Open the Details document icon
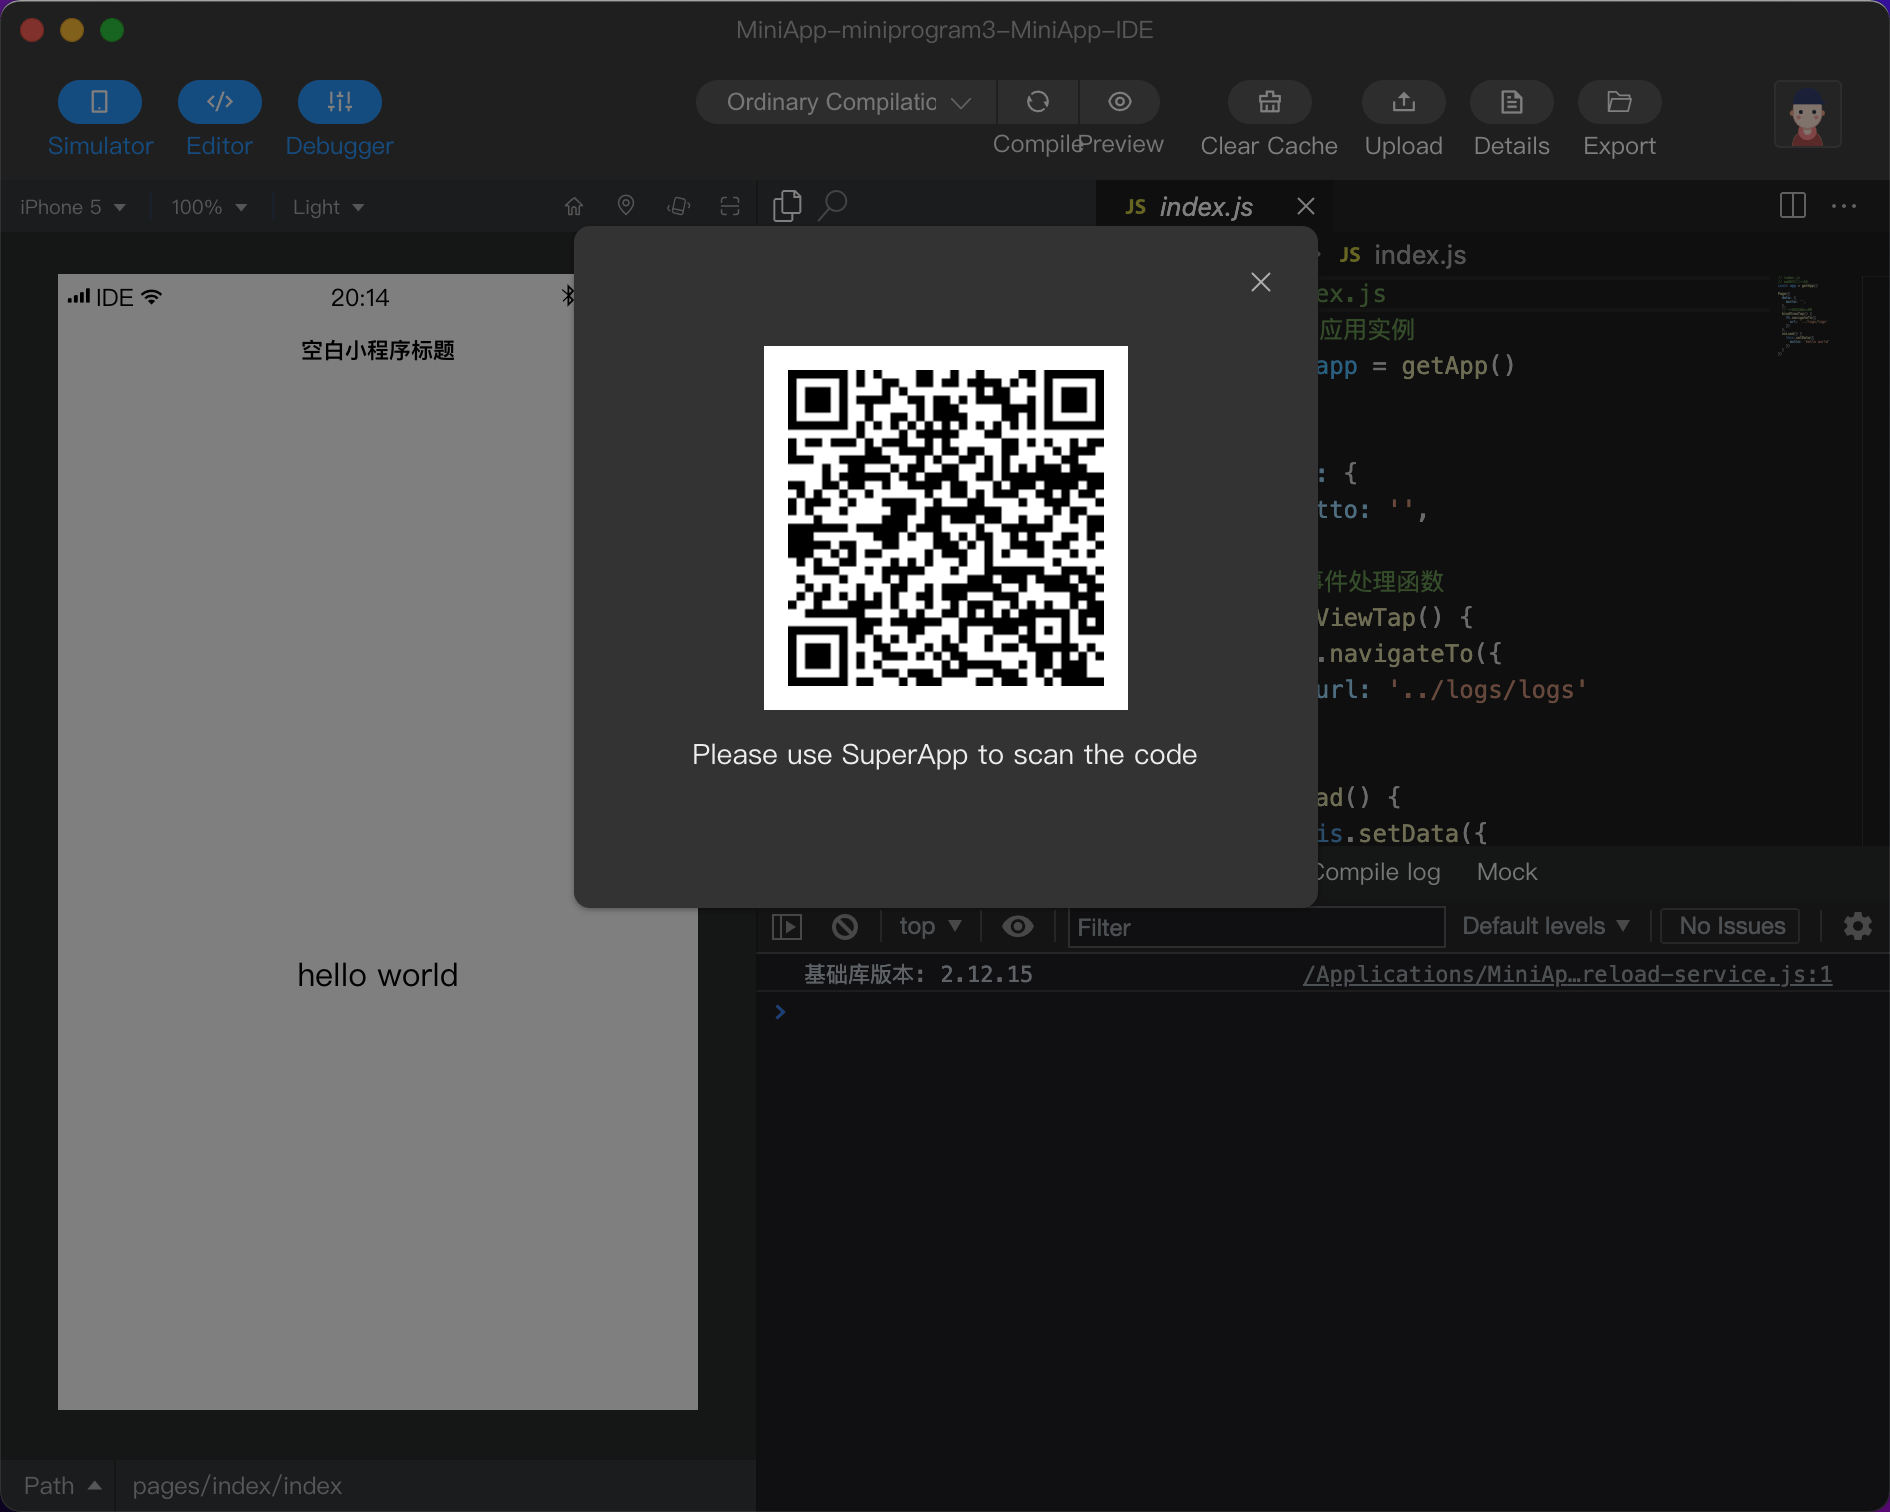Image resolution: width=1890 pixels, height=1512 pixels. 1512,102
